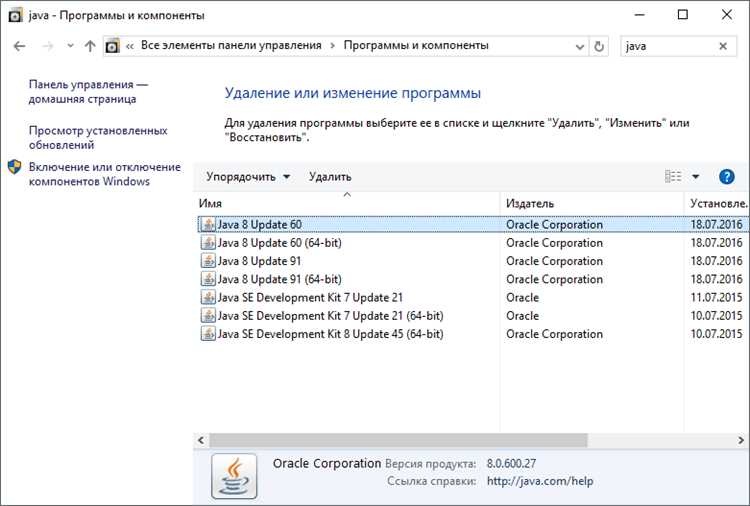
Task: Click Java icon of Java 8 Update 91 (64-bit)
Action: click(x=208, y=279)
